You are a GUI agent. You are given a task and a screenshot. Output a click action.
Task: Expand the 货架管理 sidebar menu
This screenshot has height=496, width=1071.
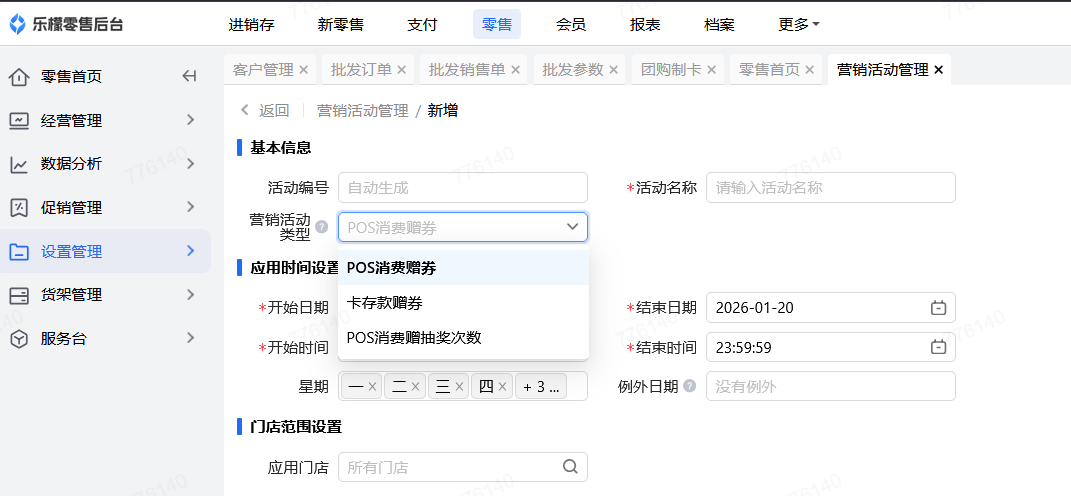click(x=191, y=294)
